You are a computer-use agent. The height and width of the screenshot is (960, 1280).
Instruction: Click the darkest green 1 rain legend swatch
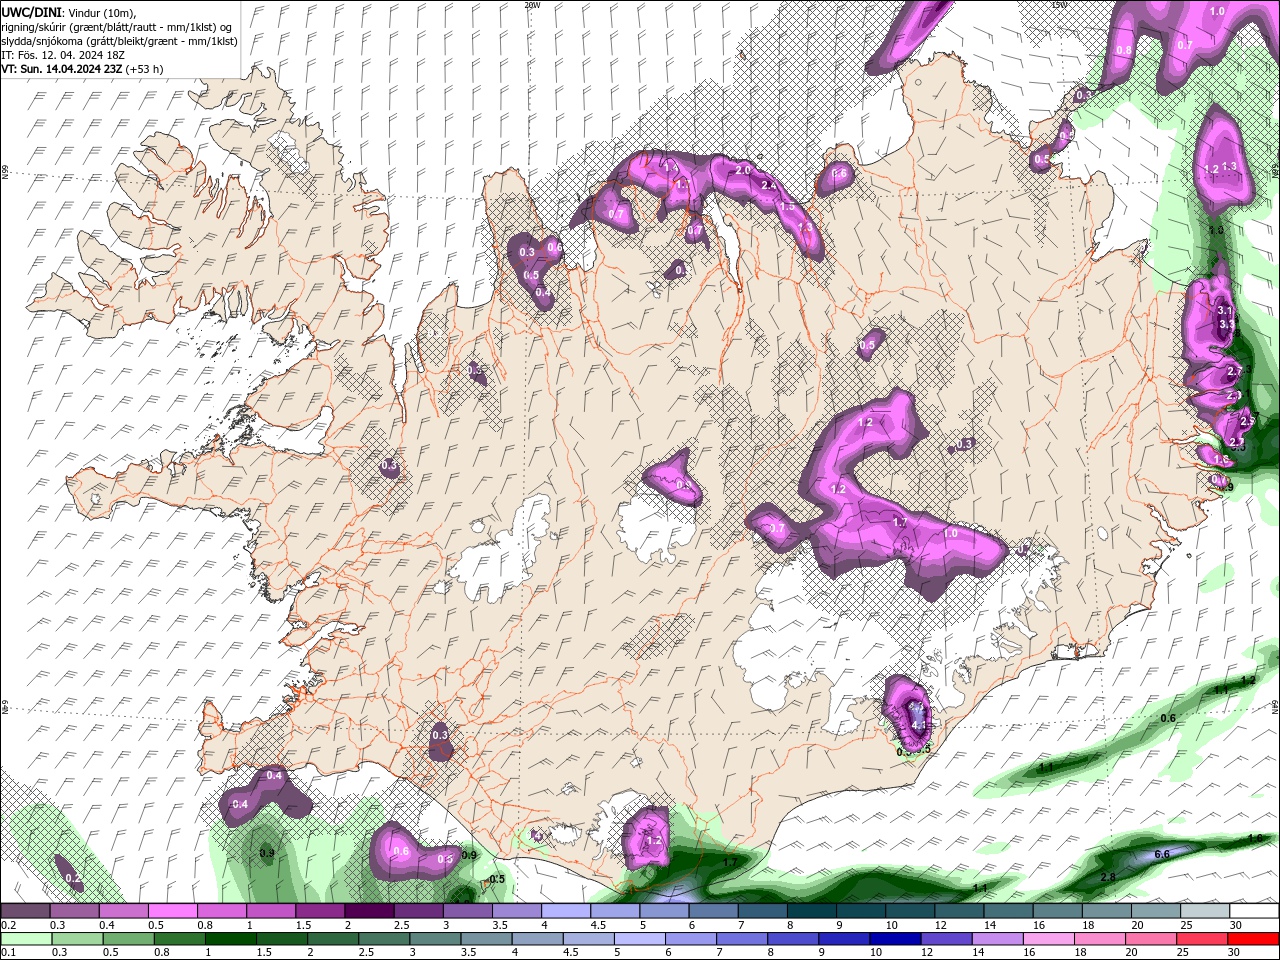tap(230, 939)
